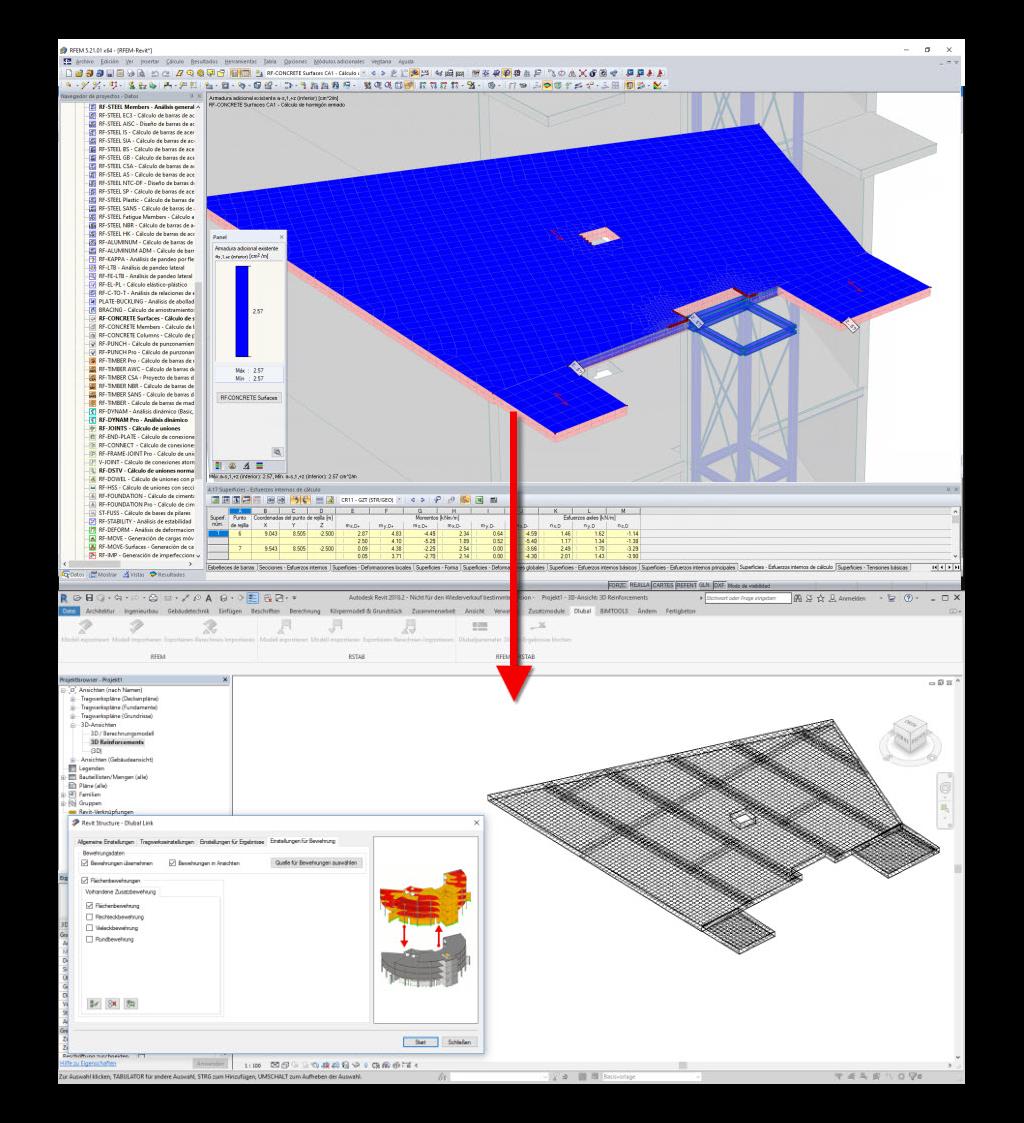Uncheck Bewehrungen in Ansichten

pyautogui.click(x=172, y=863)
